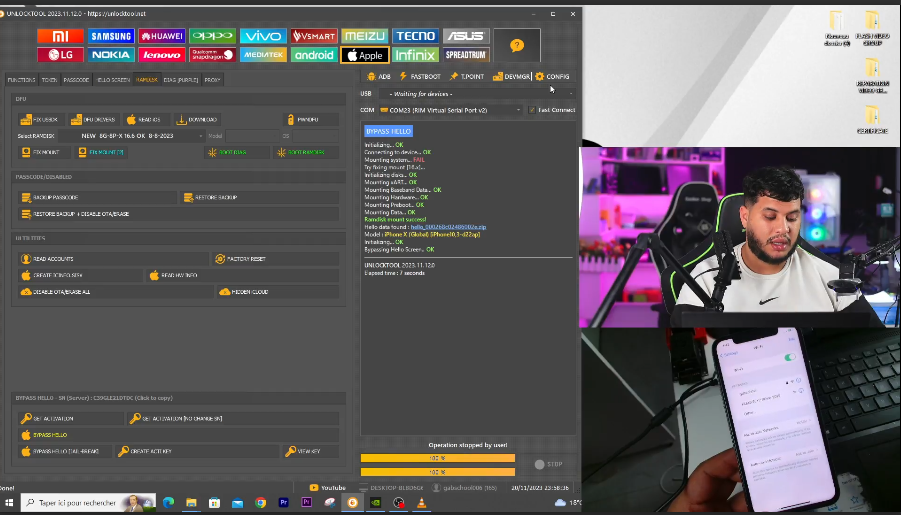Click BACKUP PASSCODE button
Viewport: 901px width, 515px height.
(x=97, y=198)
